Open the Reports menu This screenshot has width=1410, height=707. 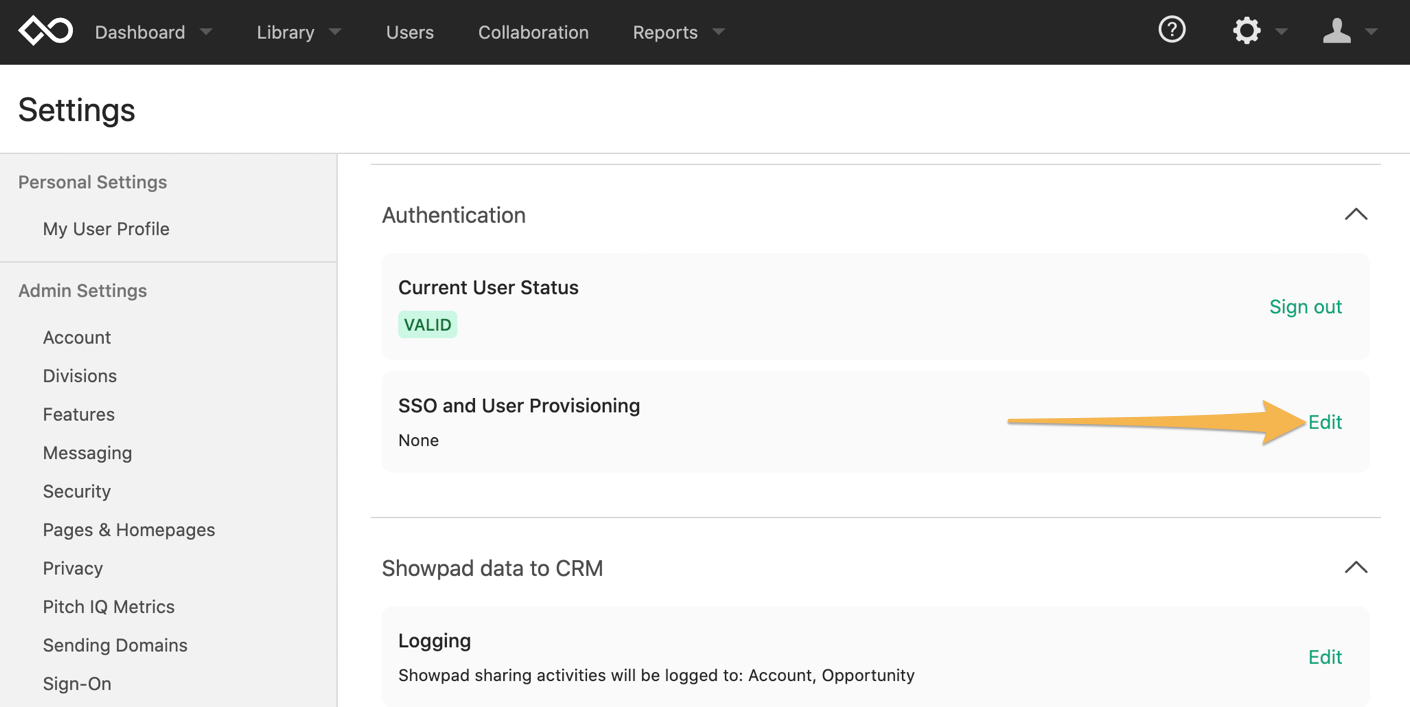tap(665, 32)
